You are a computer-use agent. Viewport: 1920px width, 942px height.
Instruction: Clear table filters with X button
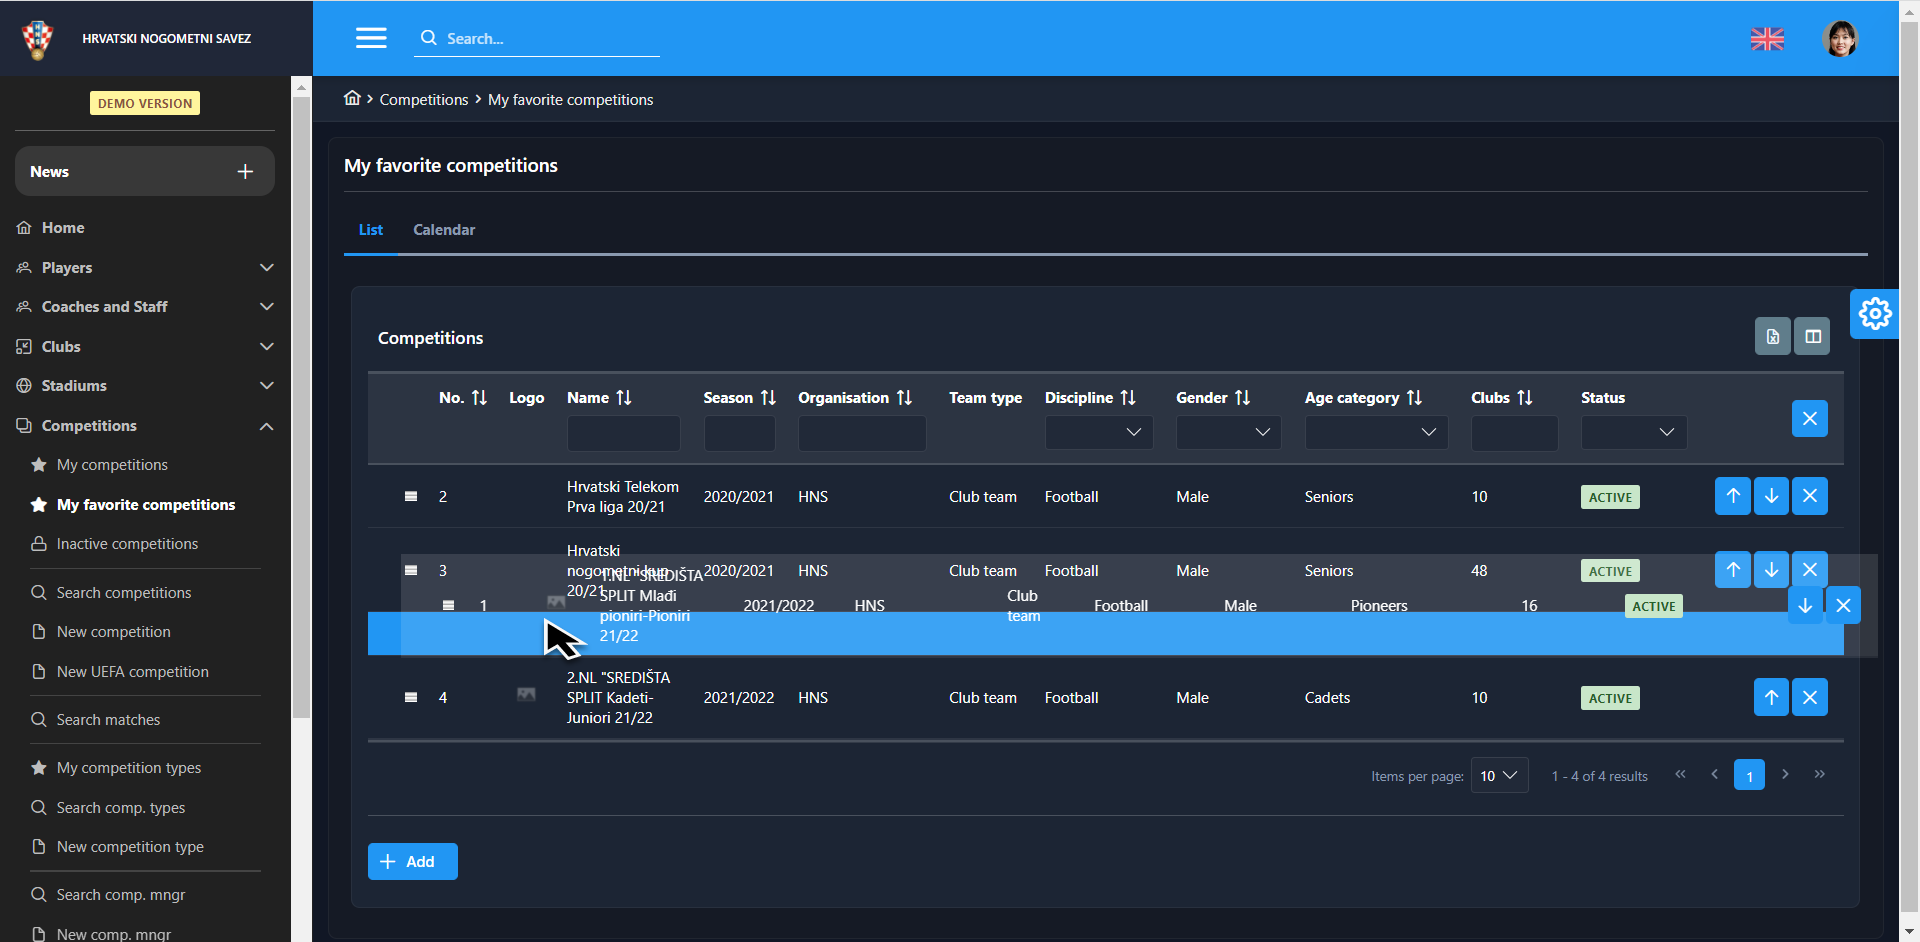coord(1809,419)
